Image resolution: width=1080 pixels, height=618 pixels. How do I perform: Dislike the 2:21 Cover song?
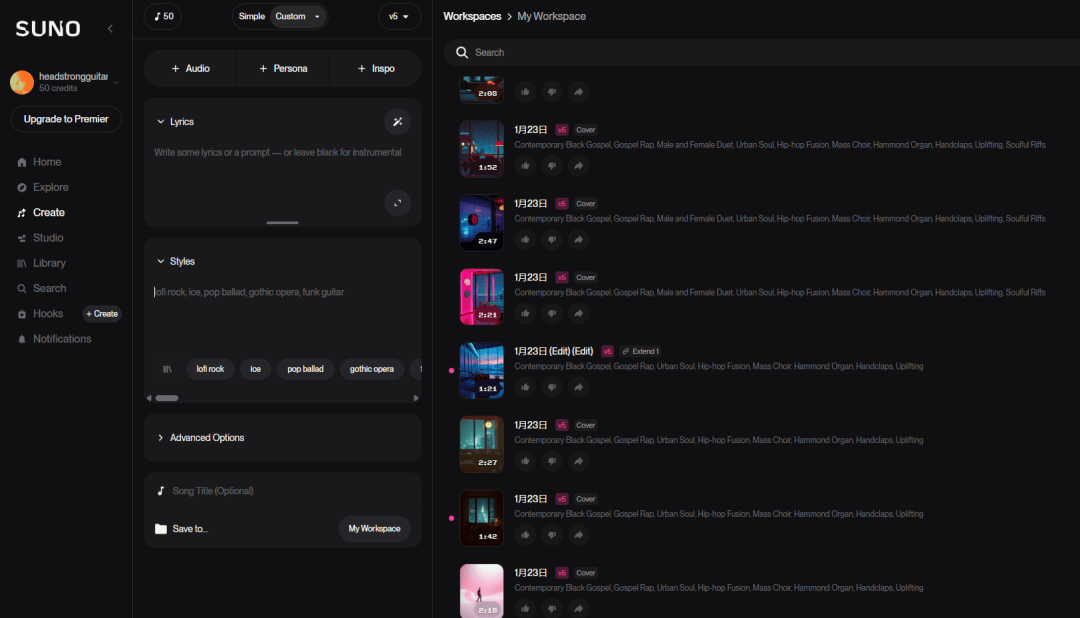pyautogui.click(x=552, y=314)
